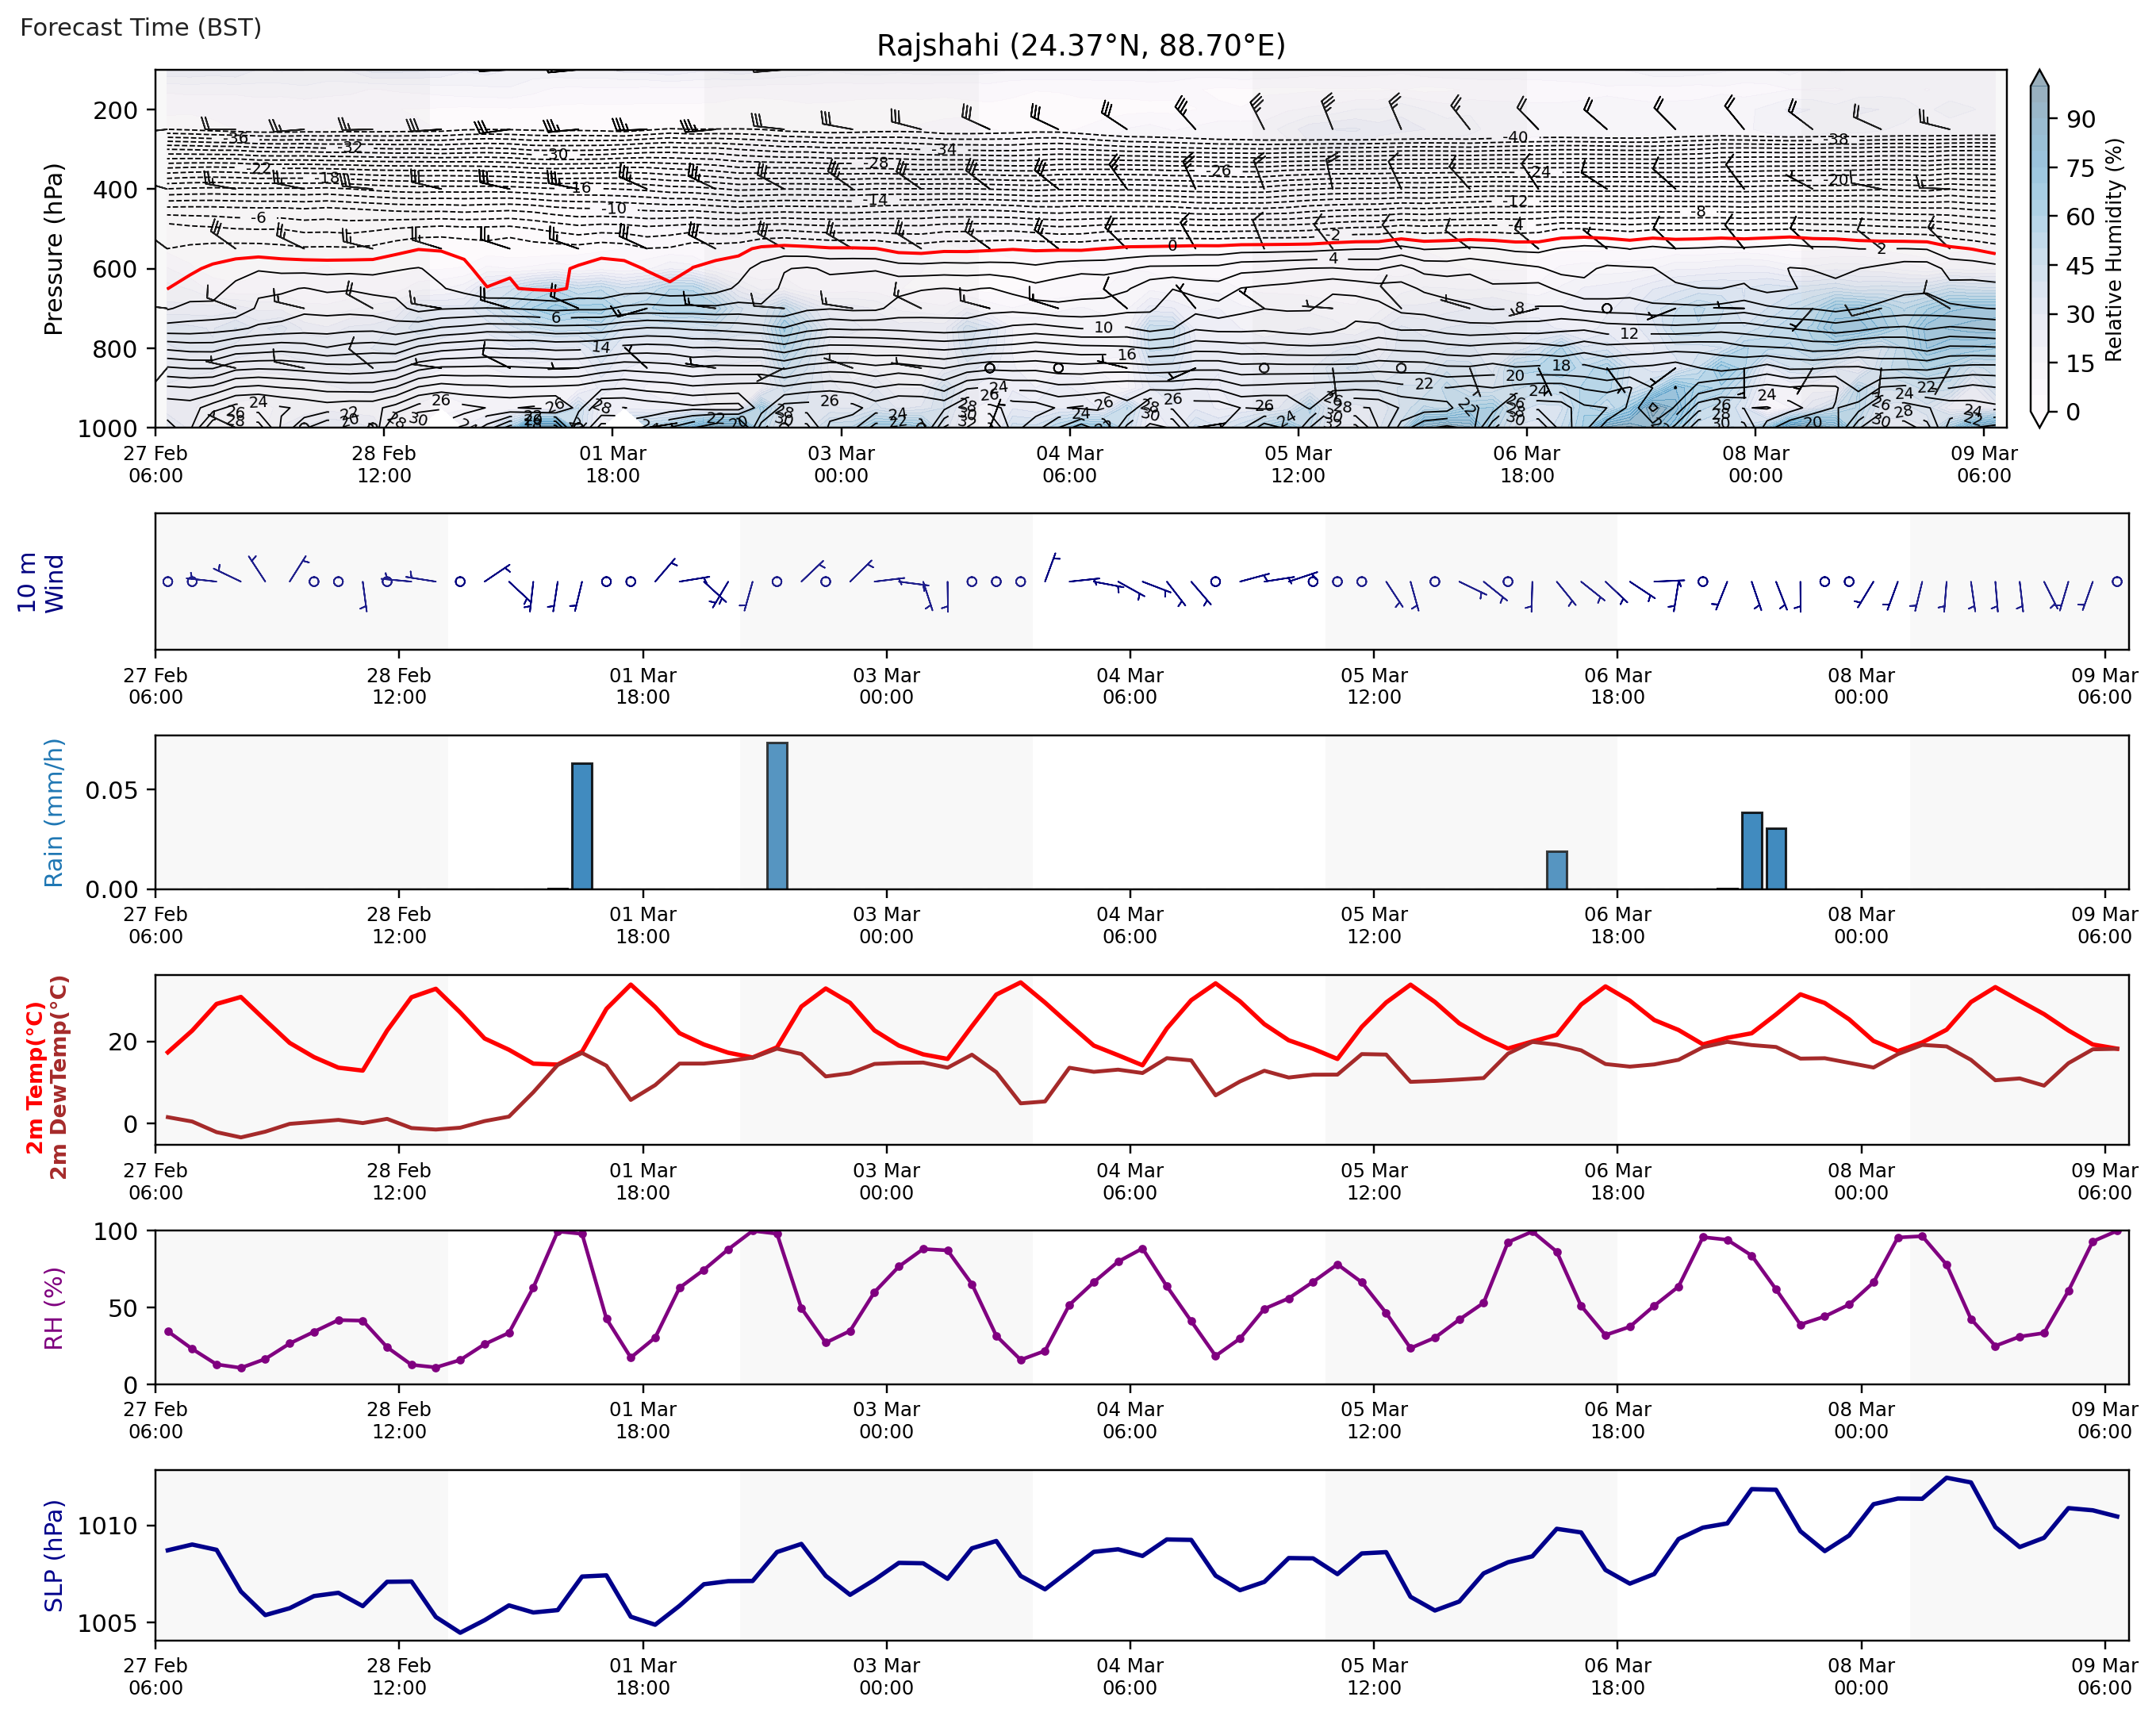Click the 2m Temp(°C) red label
Viewport: 2156px width, 1716px height.
35,1077
